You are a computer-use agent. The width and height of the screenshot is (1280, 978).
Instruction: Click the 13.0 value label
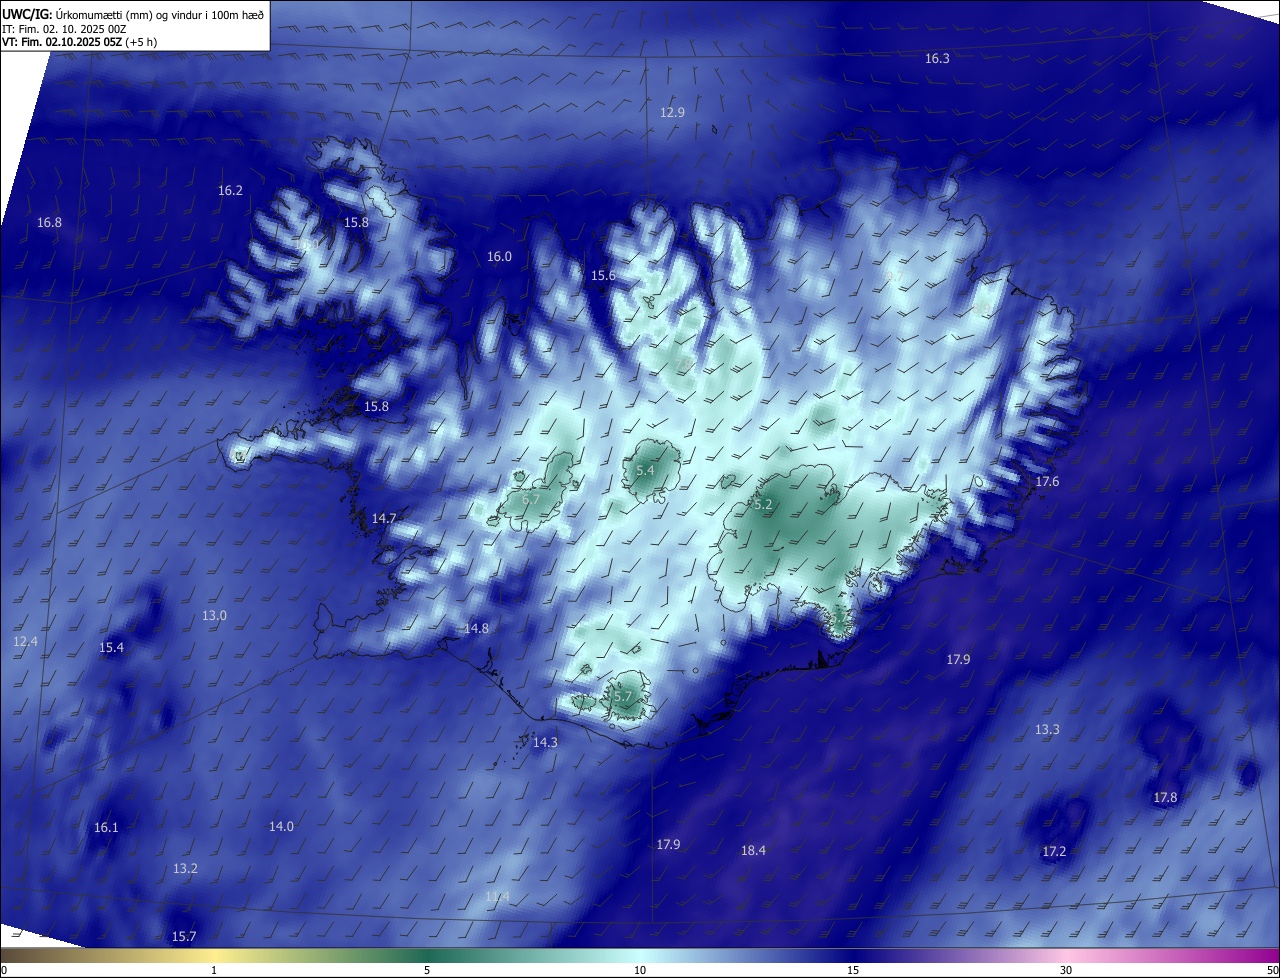pos(214,616)
